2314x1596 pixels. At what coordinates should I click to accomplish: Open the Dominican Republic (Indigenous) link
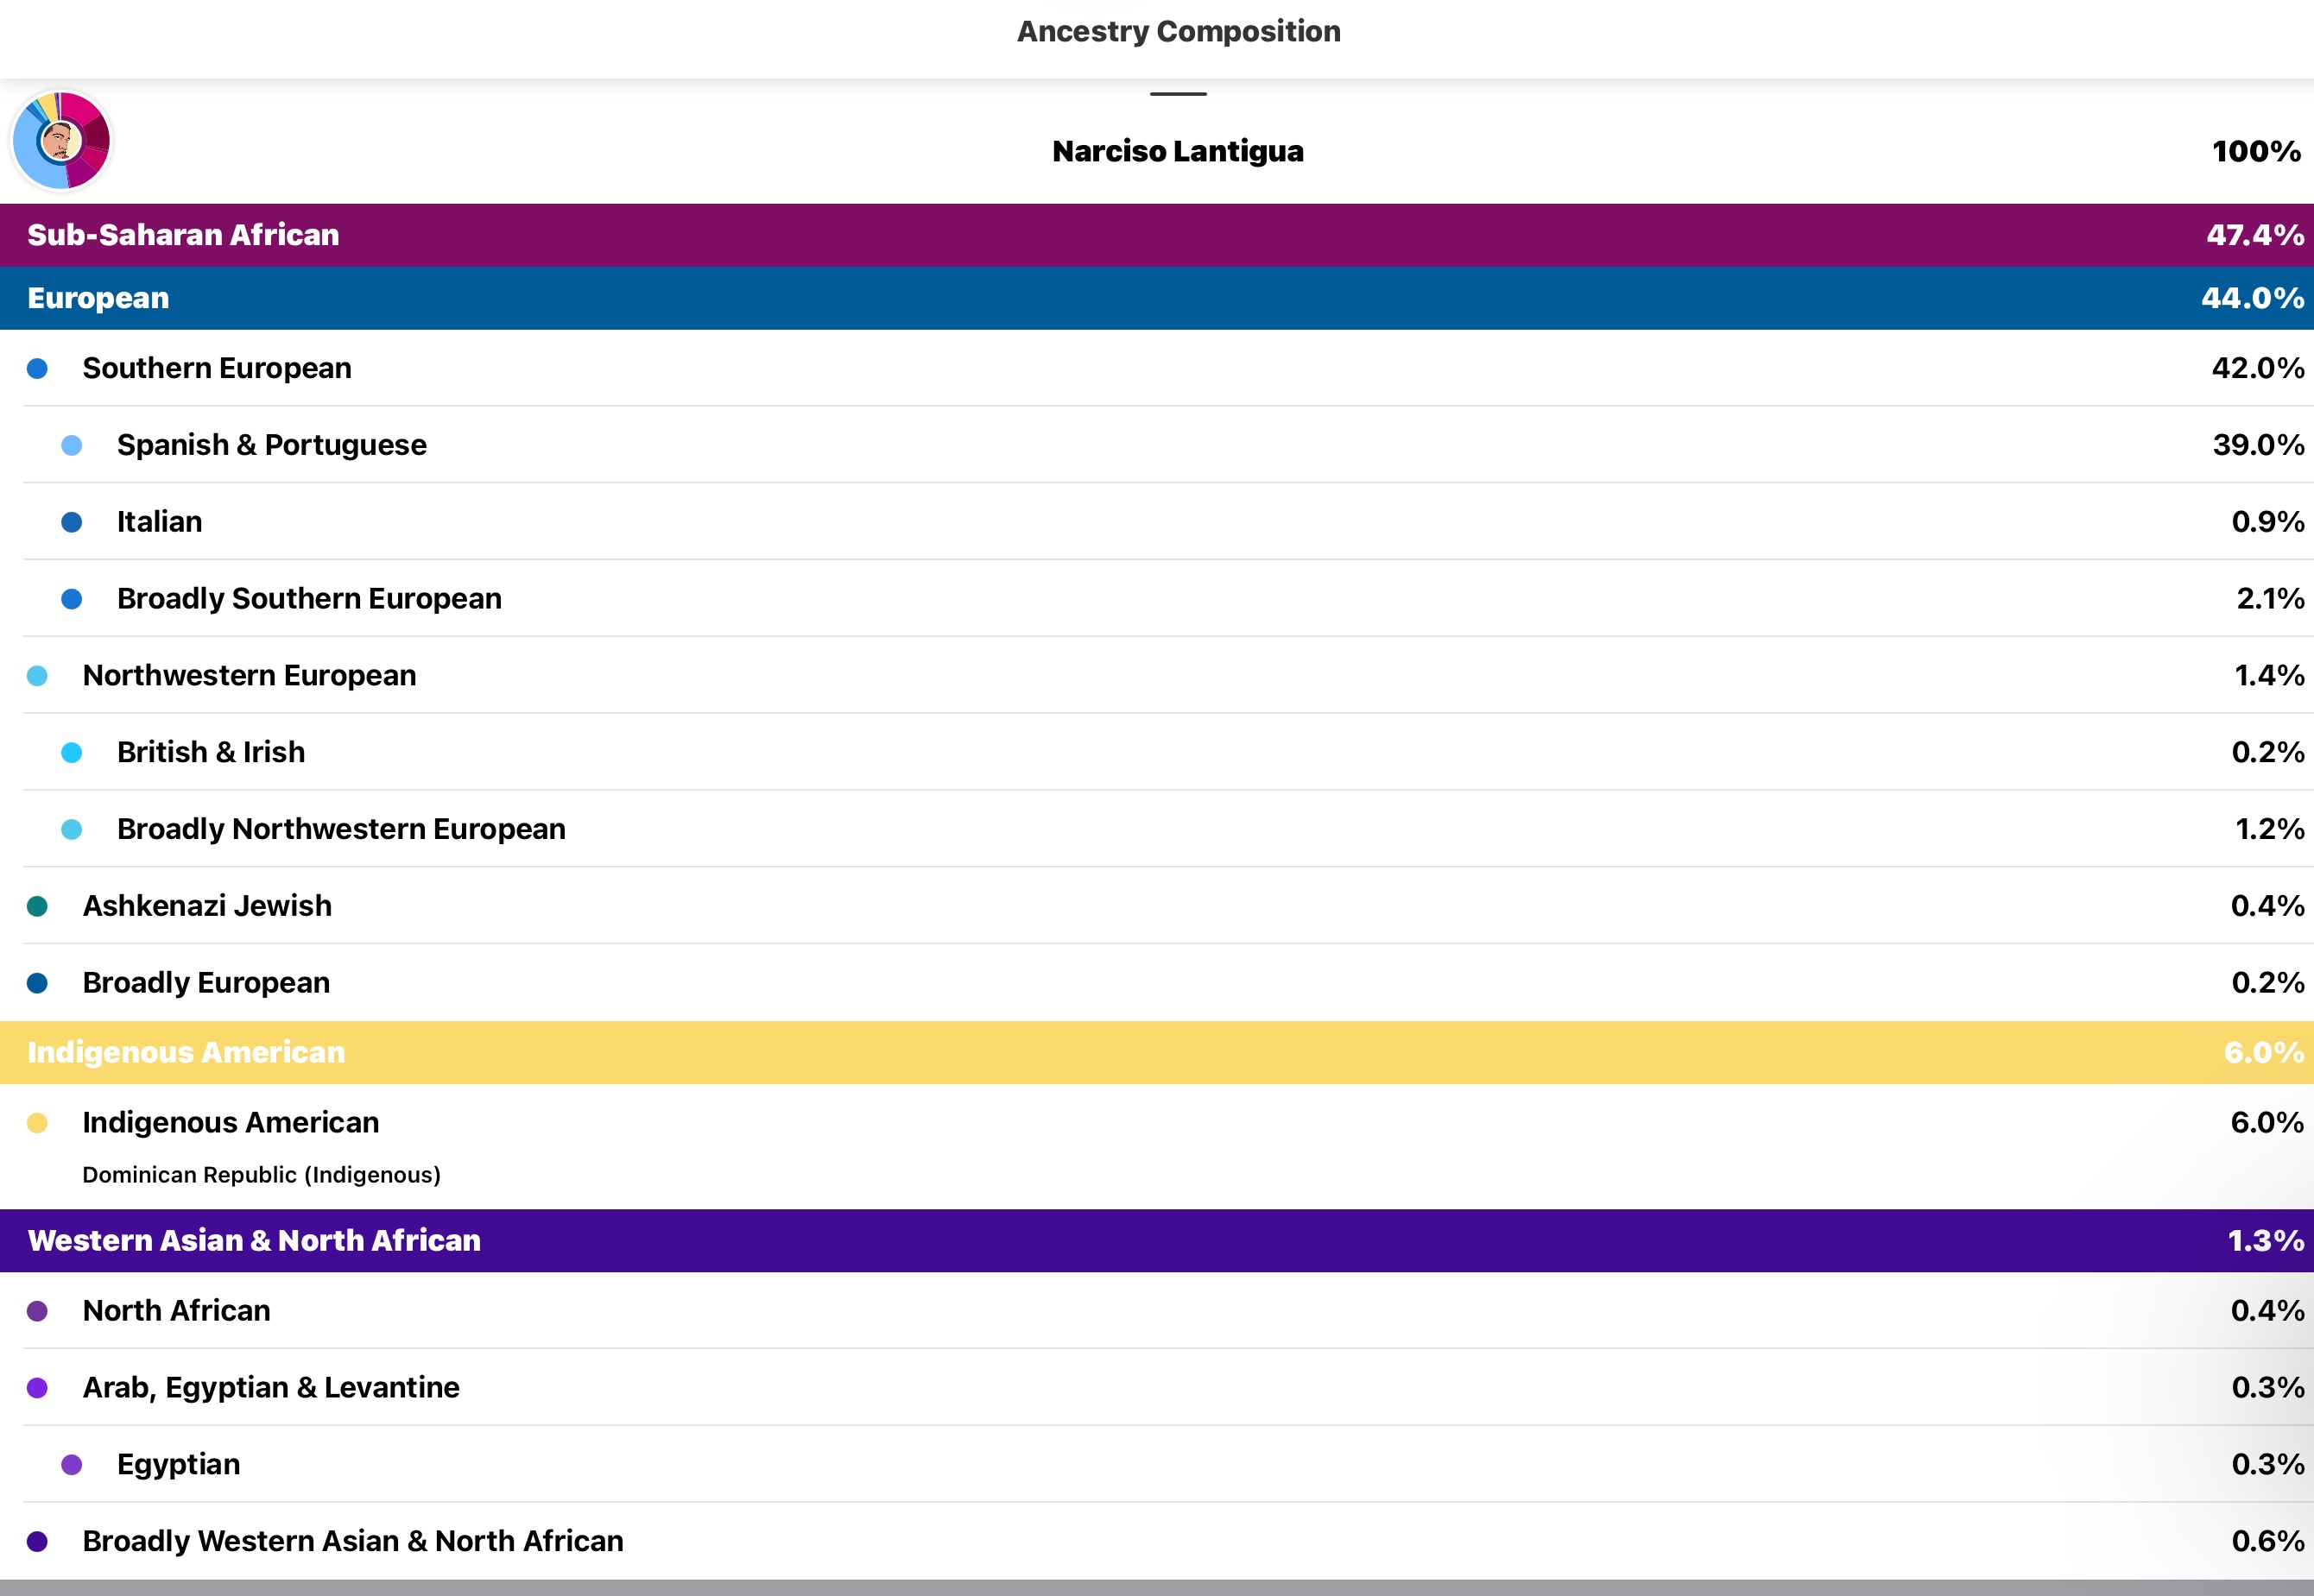coord(261,1175)
